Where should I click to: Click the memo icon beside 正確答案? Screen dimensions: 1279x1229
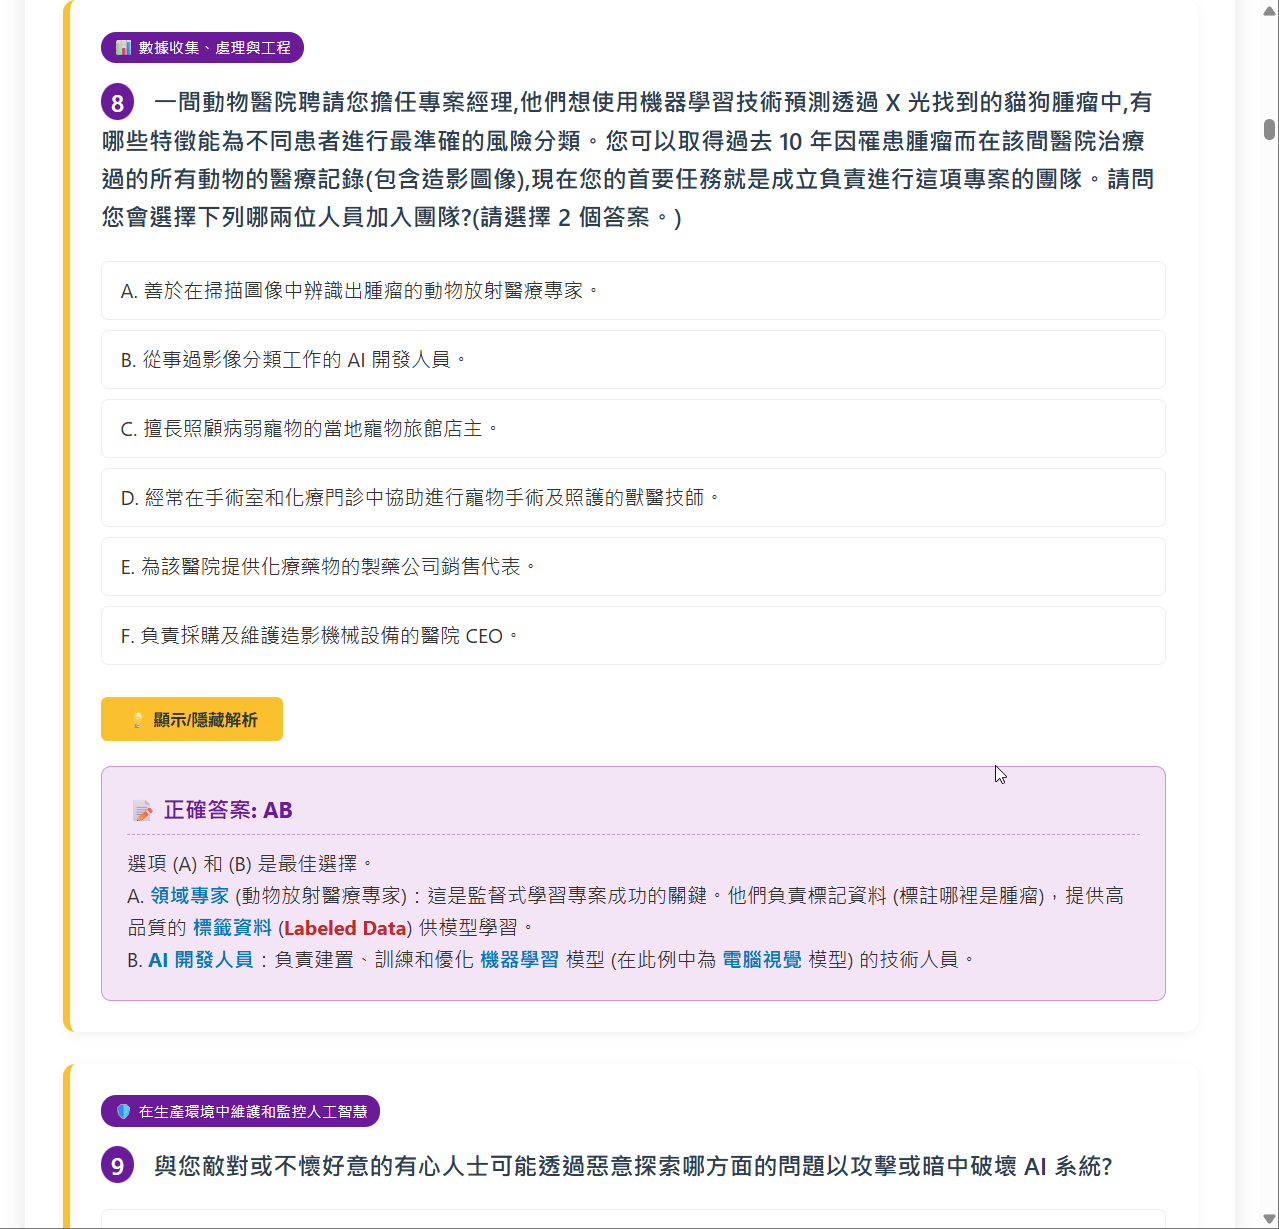142,811
